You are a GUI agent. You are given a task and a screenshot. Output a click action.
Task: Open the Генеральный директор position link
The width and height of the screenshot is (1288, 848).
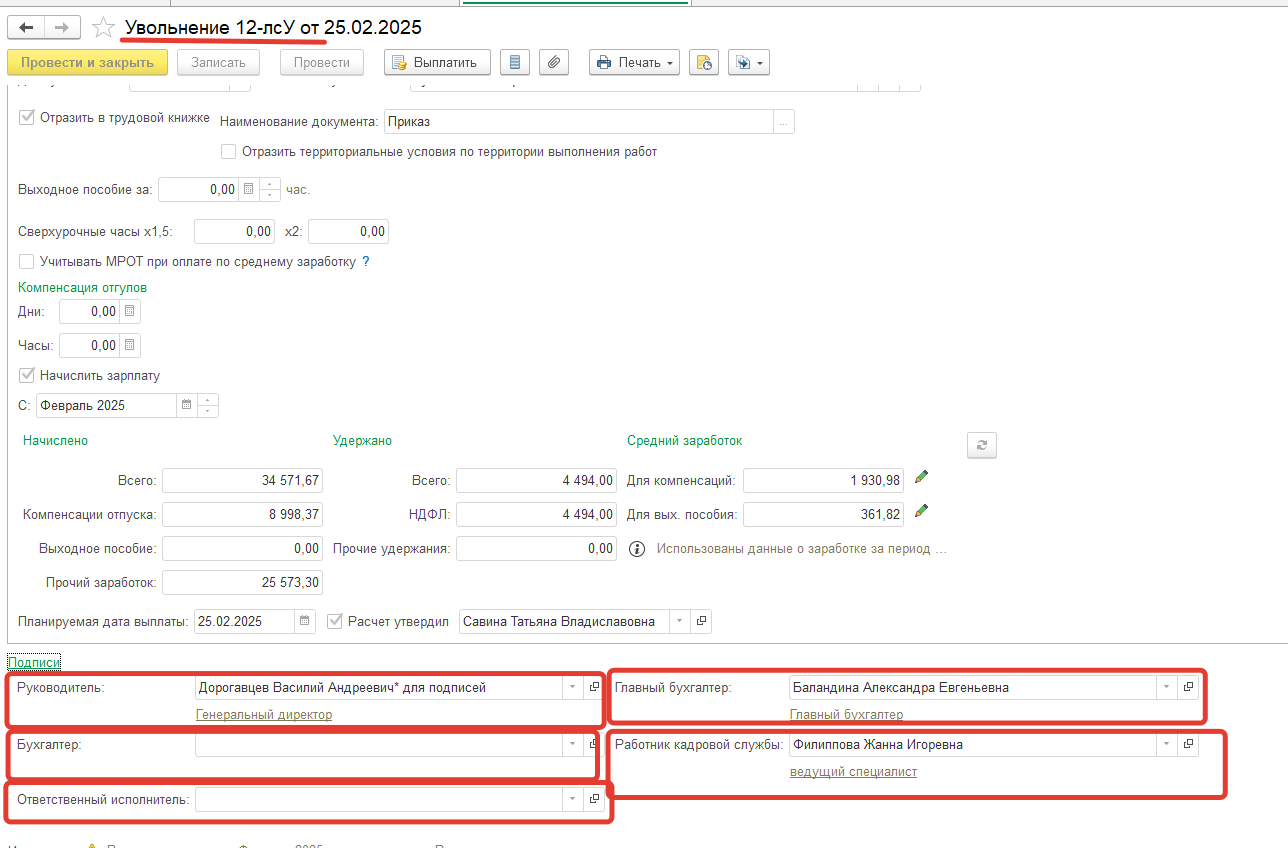click(263, 714)
